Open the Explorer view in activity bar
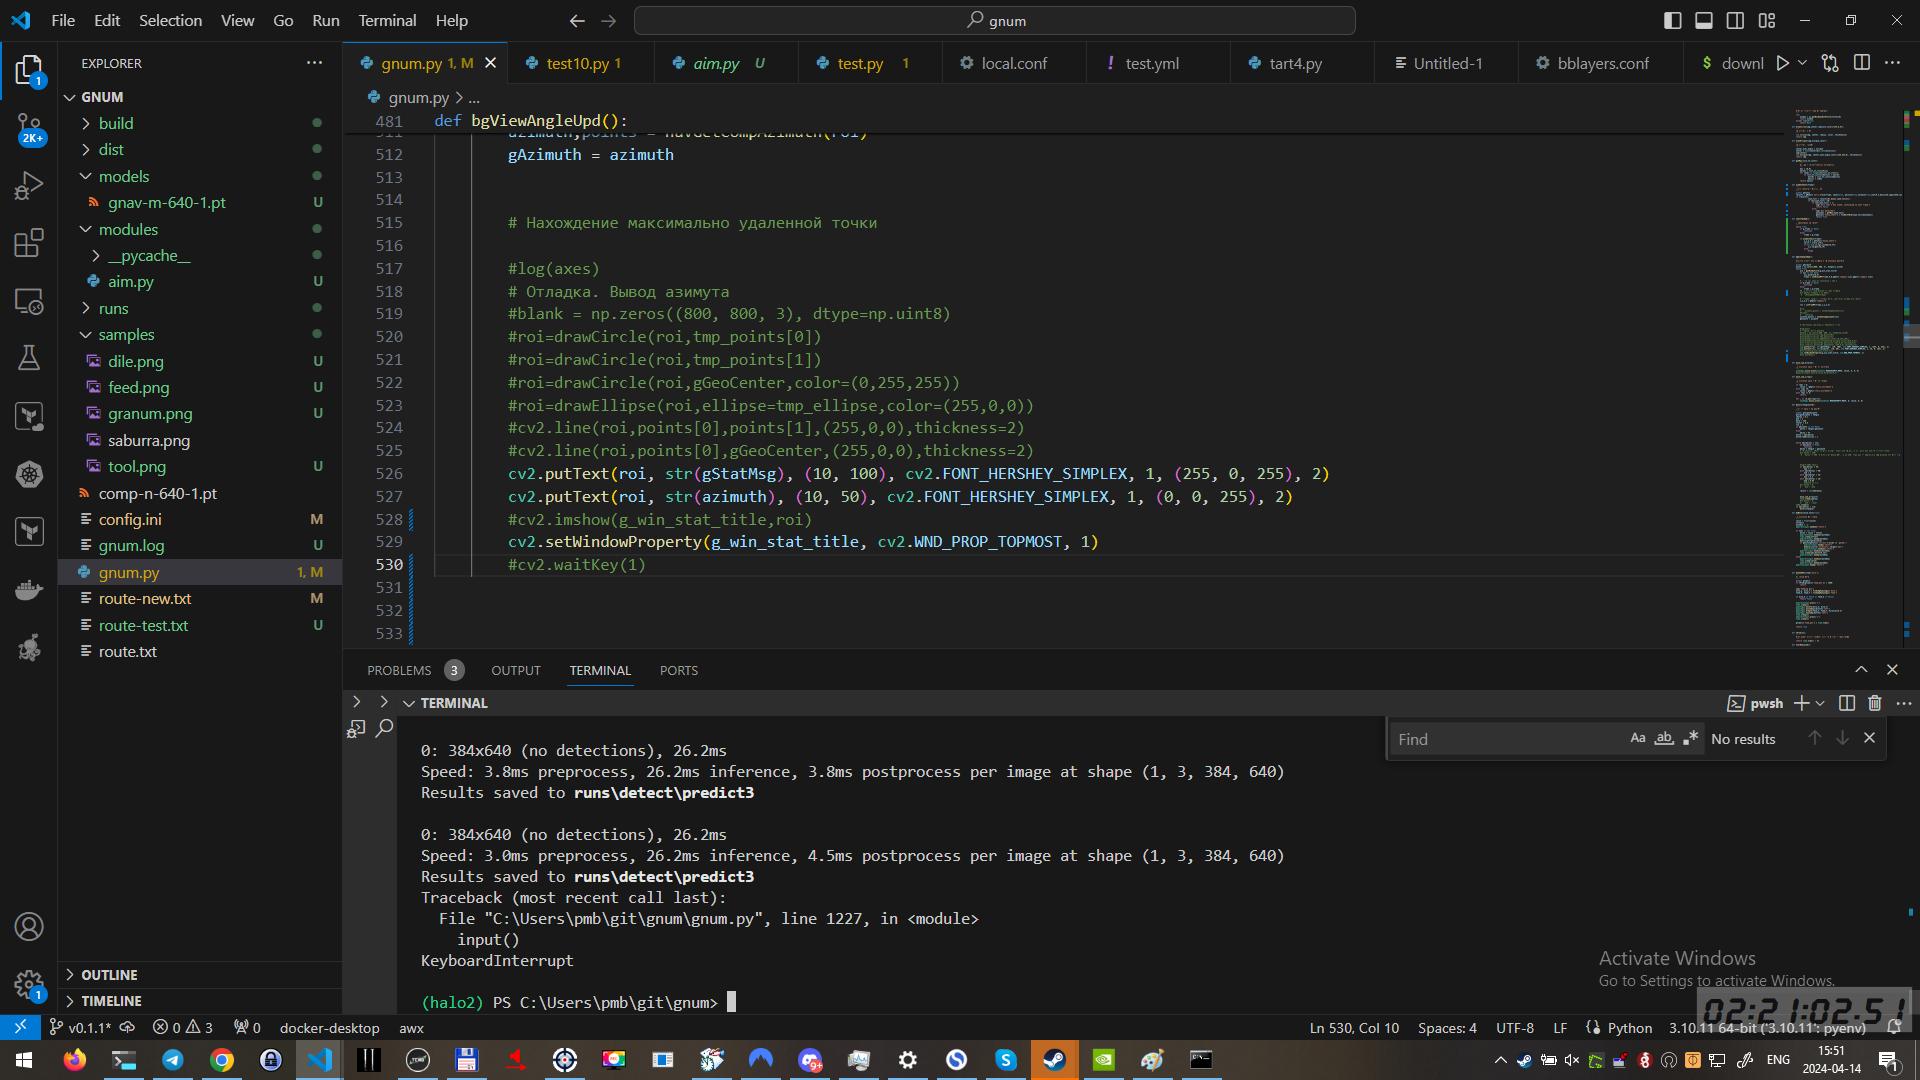 pos(29,70)
